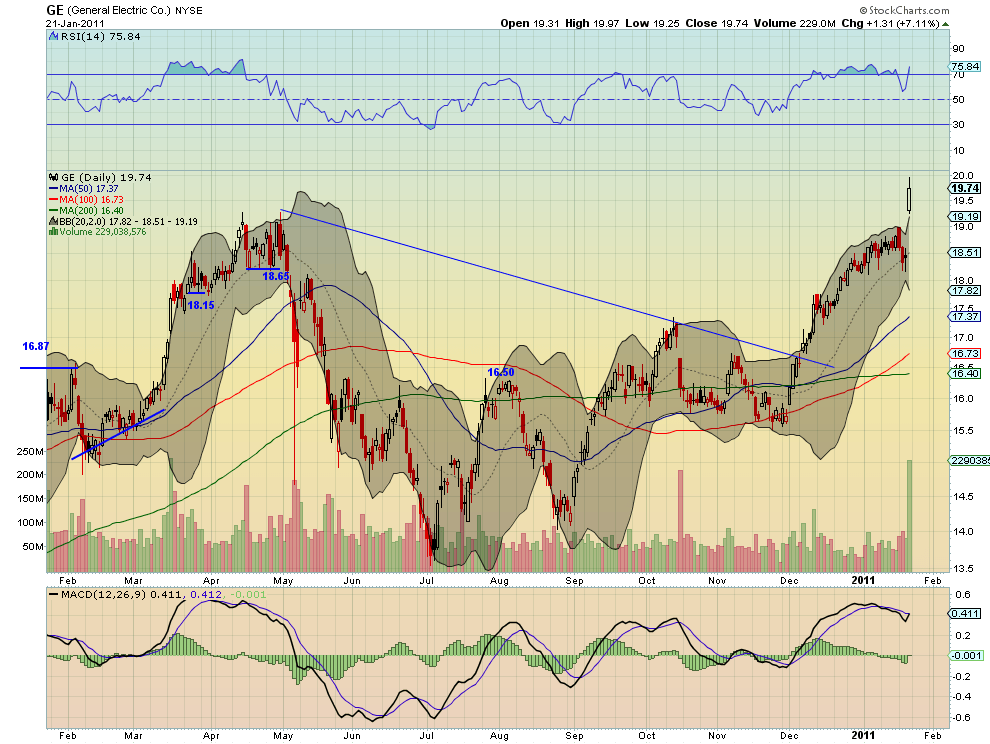The image size is (990, 744).
Task: Click the 90 label on RSI axis
Action: tap(958, 49)
